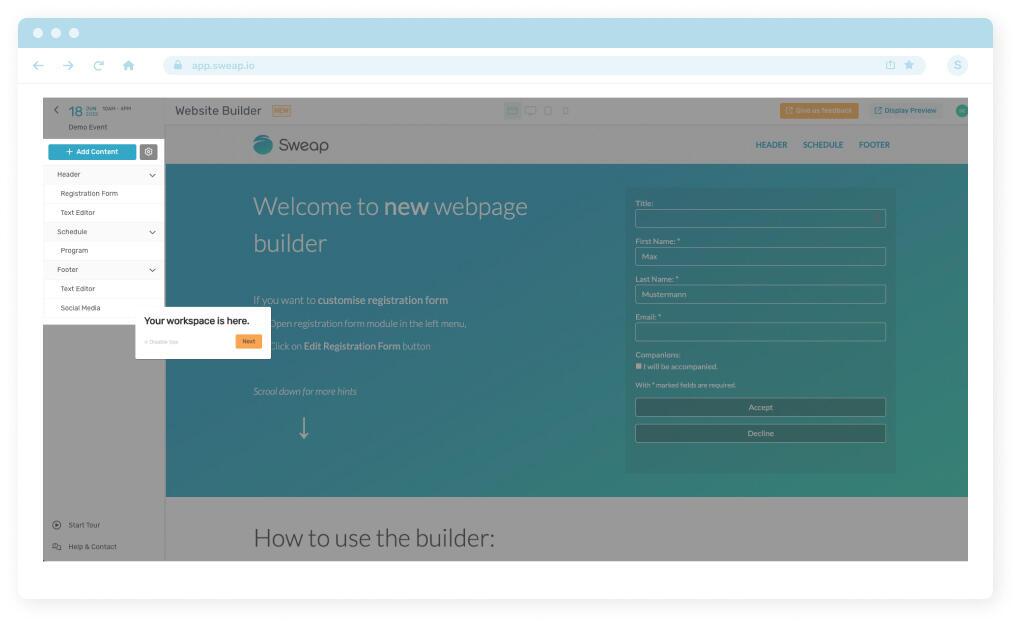Screen dimensions: 1019x625
Task: Click the back arrow beside event date
Action: coord(56,110)
